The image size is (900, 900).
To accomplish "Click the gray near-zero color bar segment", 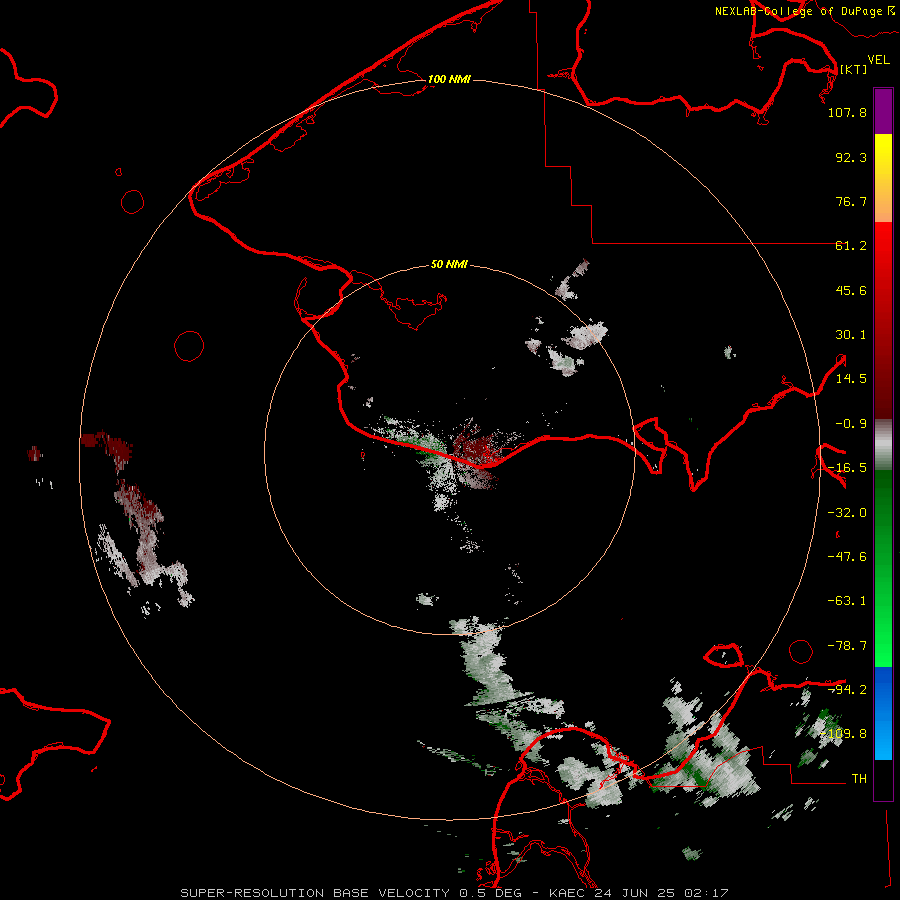I will click(x=883, y=445).
